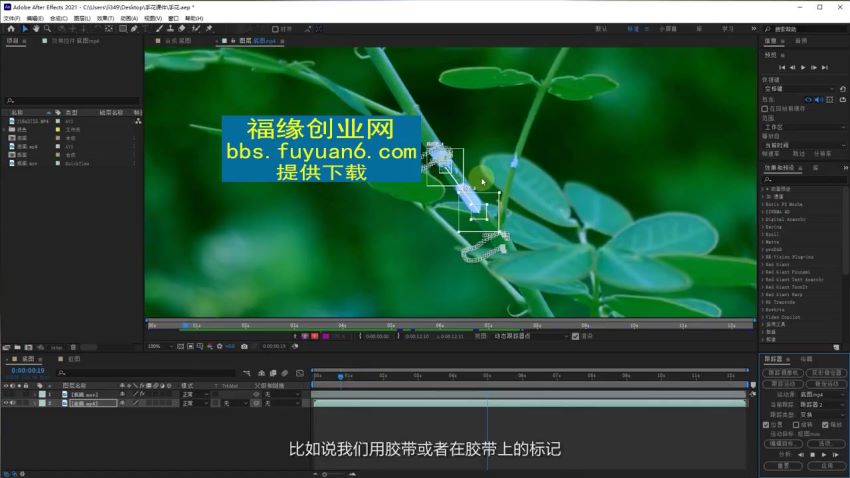Image resolution: width=850 pixels, height=478 pixels.
Task: Open layer 1 blending mode dropdown
Action: 196,395
